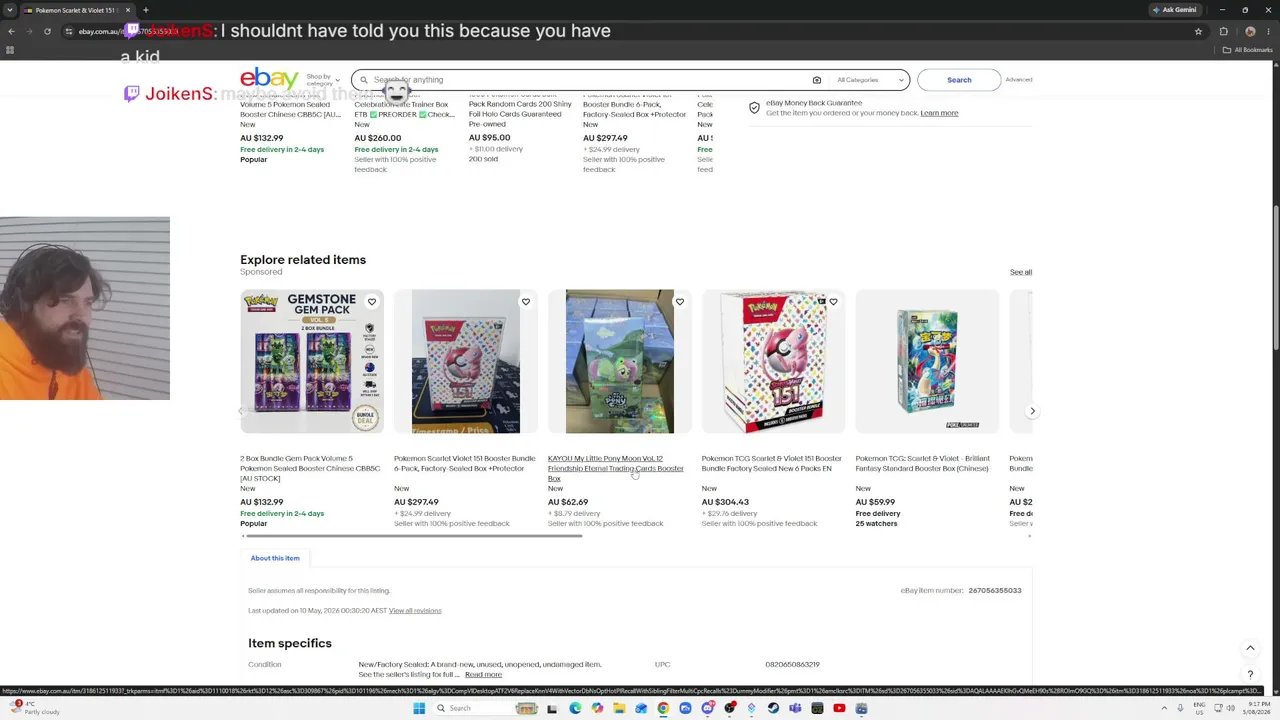Bookmark this page with the star icon
The height and width of the screenshot is (720, 1280).
pos(1198,31)
